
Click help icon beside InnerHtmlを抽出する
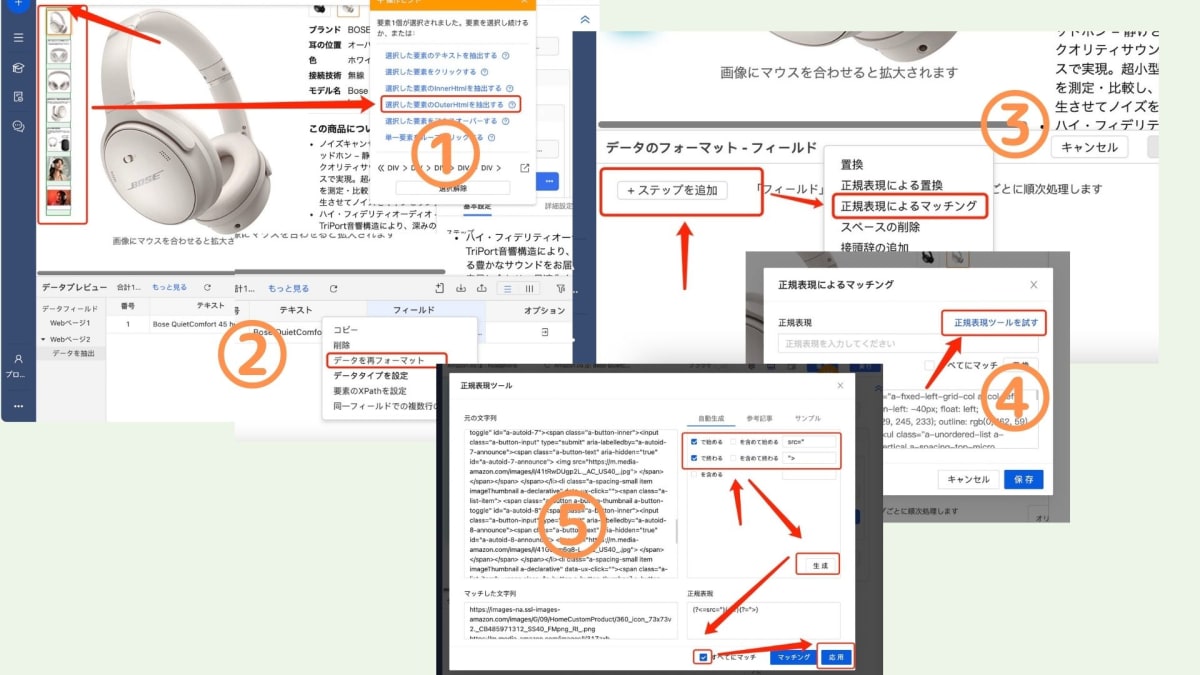pyautogui.click(x=510, y=88)
